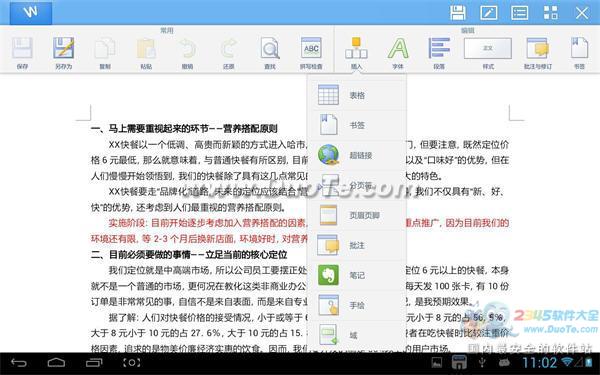The width and height of the screenshot is (600, 375).
Task: Open the 字体 (Font) options
Action: coord(398,53)
